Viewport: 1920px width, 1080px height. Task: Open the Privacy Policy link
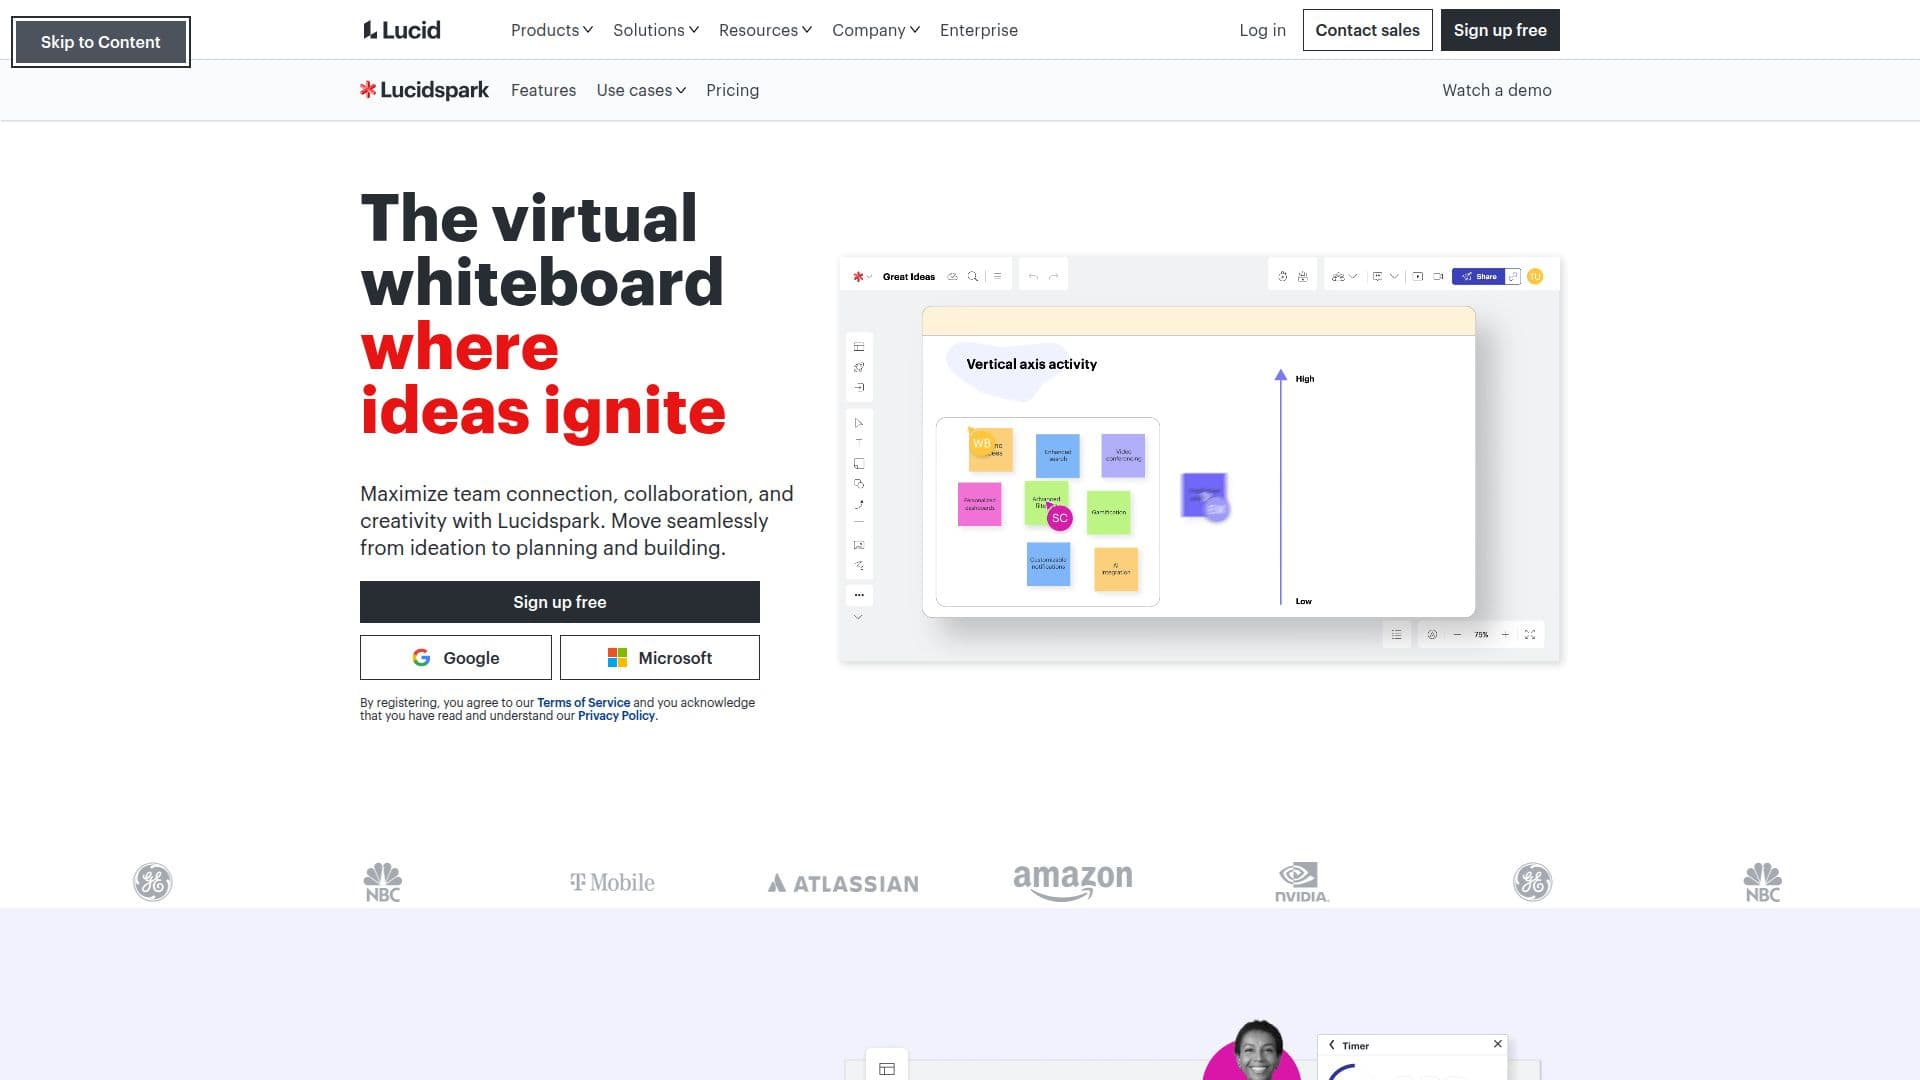(x=616, y=716)
